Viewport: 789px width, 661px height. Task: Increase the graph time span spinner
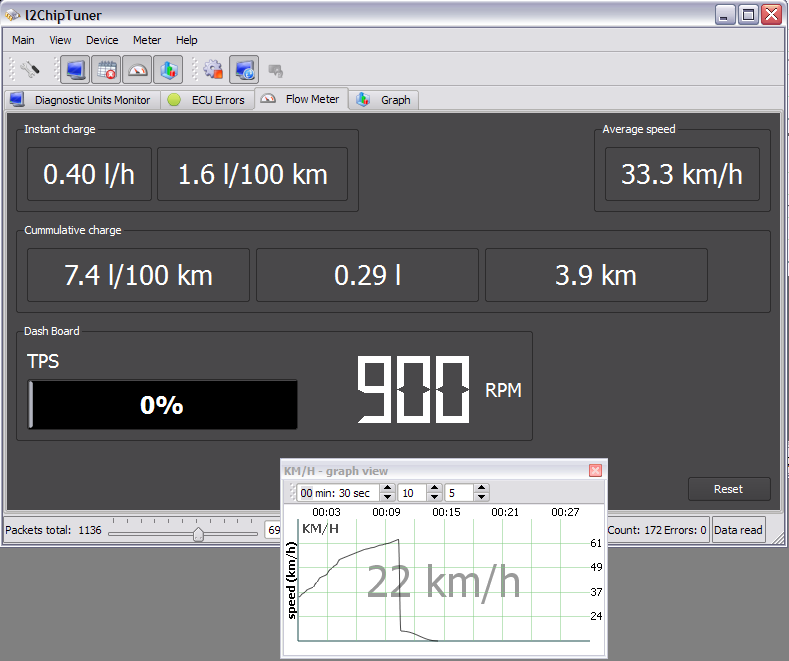click(x=387, y=488)
